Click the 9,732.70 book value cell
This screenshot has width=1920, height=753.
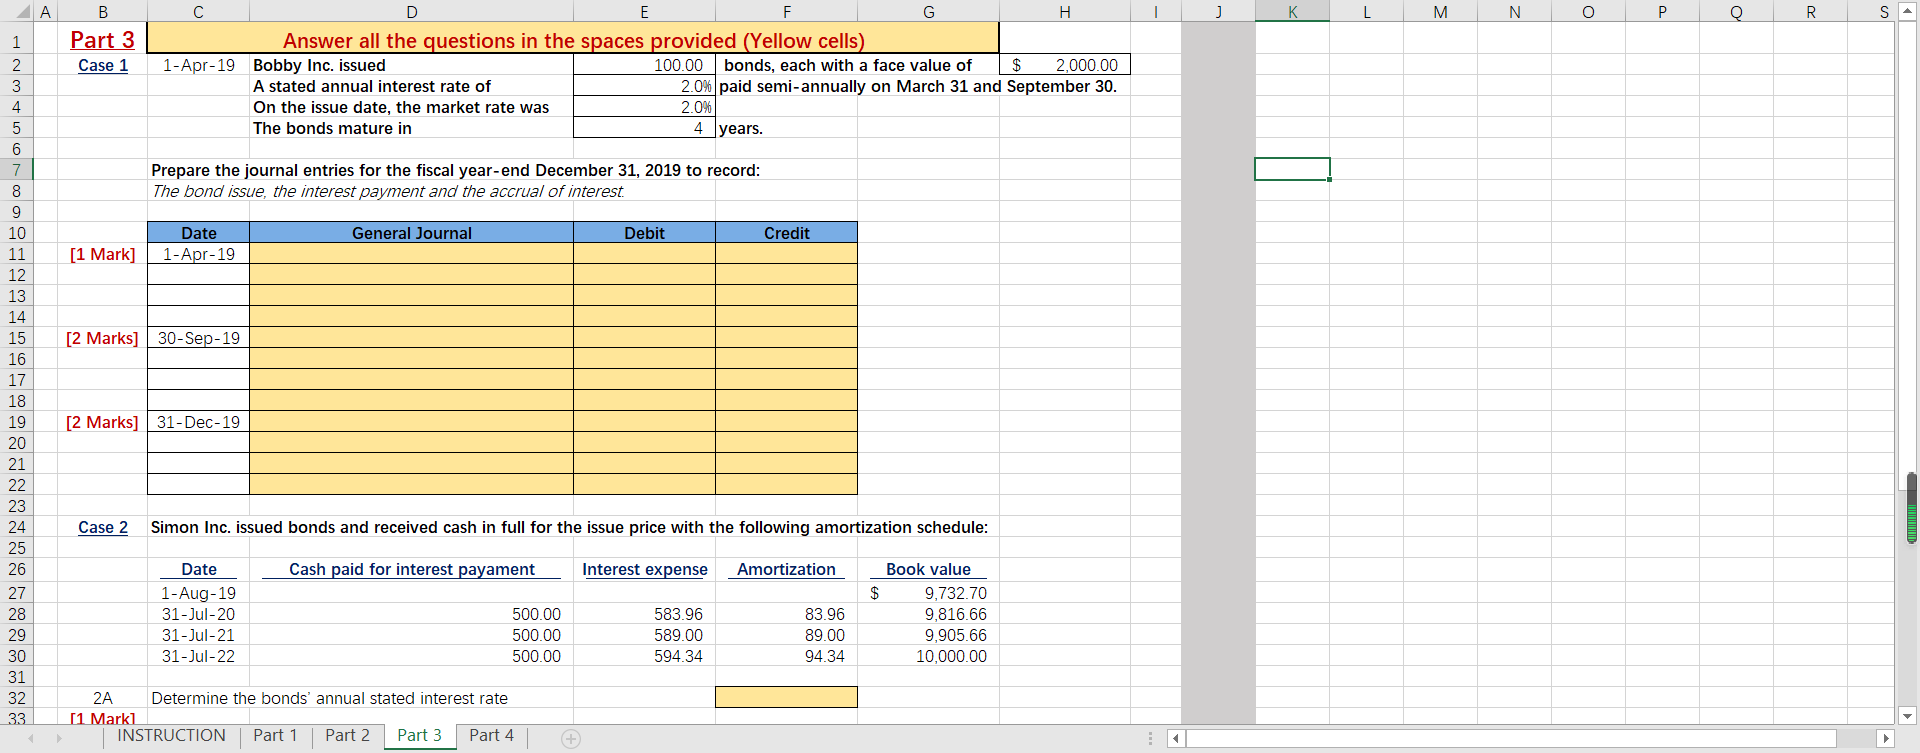coord(928,593)
